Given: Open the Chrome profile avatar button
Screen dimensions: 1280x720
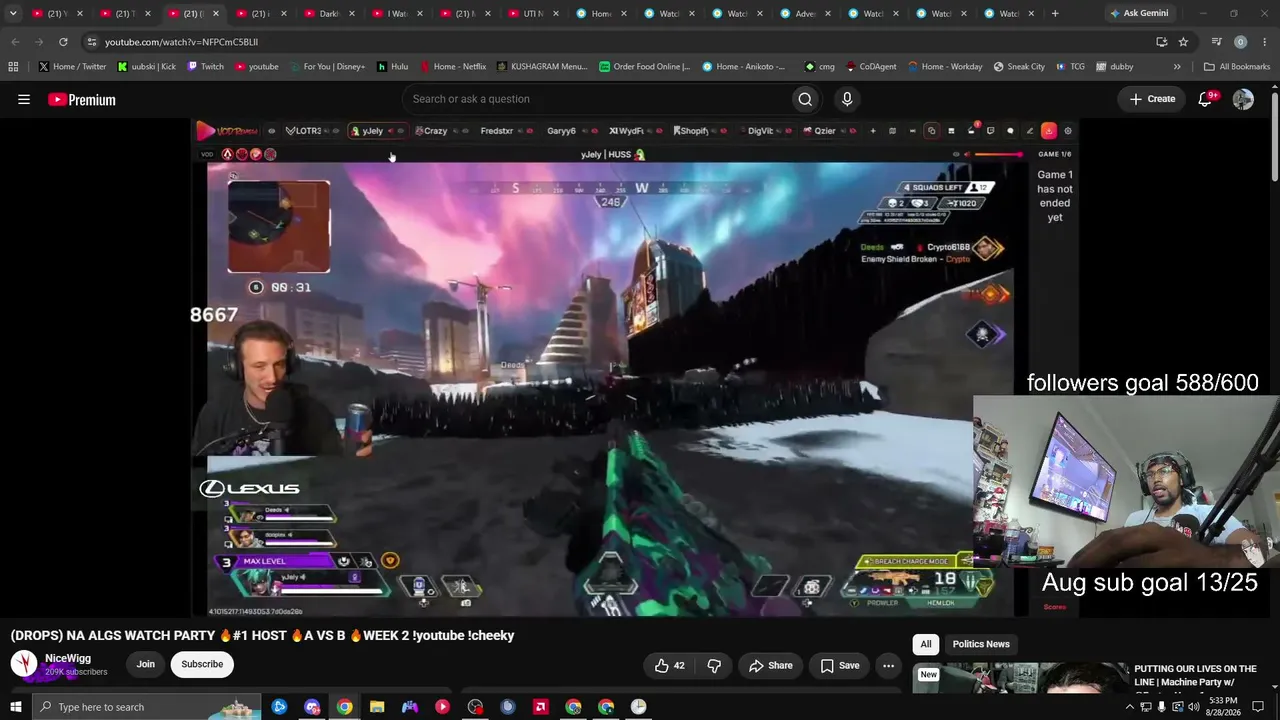Looking at the screenshot, I should point(1241,42).
